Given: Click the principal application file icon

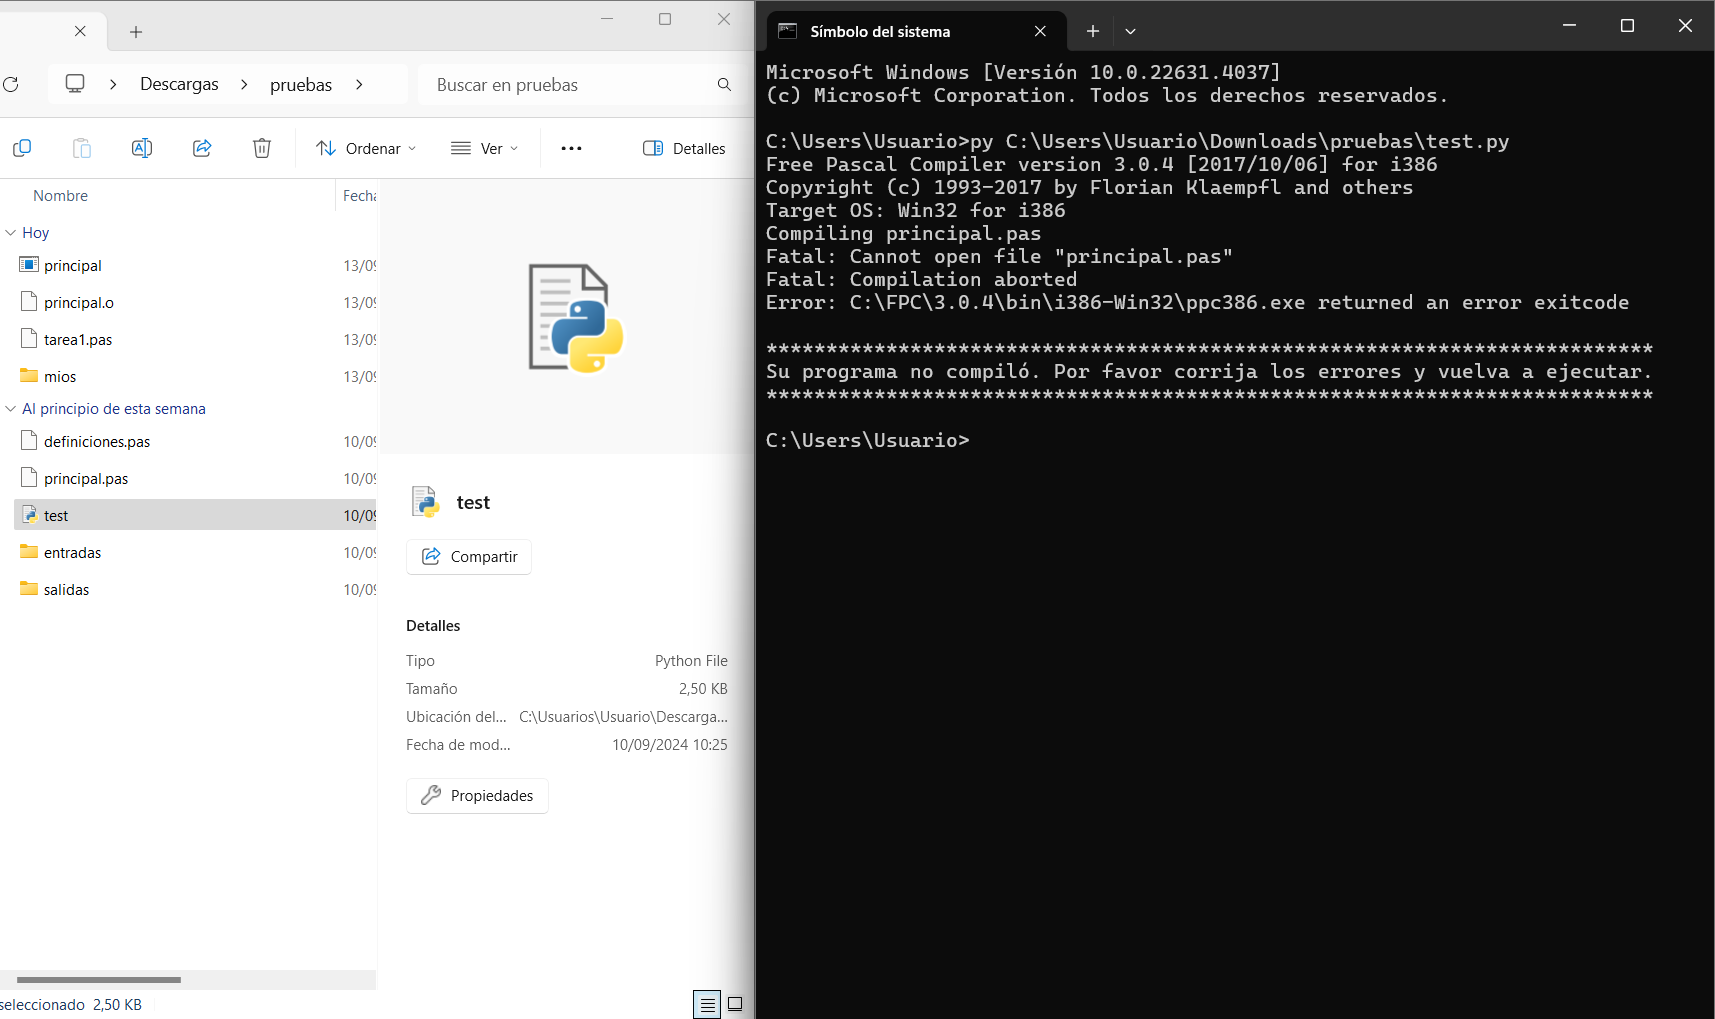Looking at the screenshot, I should [x=29, y=265].
